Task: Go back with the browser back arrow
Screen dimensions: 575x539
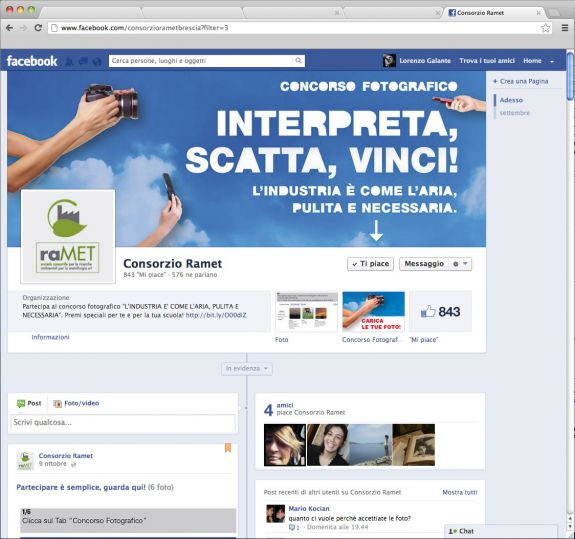Action: [x=10, y=28]
